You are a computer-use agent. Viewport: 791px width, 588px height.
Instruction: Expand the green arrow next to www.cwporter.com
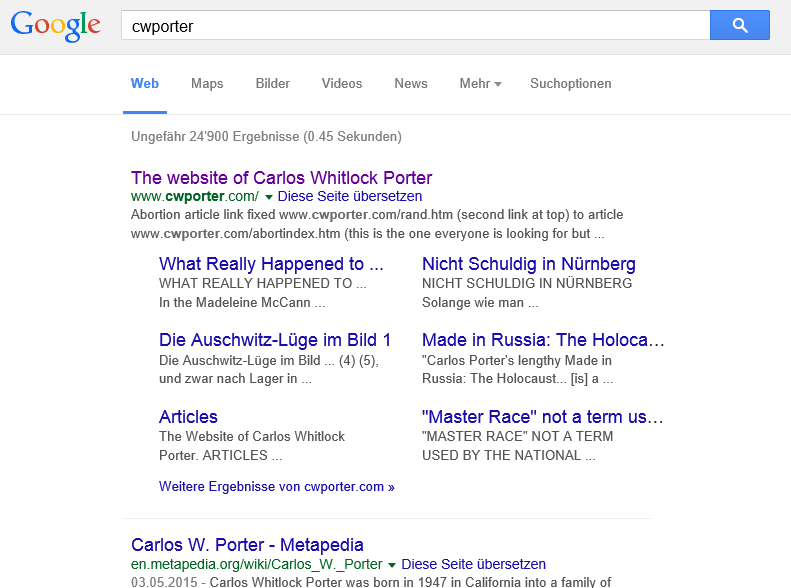pos(269,197)
